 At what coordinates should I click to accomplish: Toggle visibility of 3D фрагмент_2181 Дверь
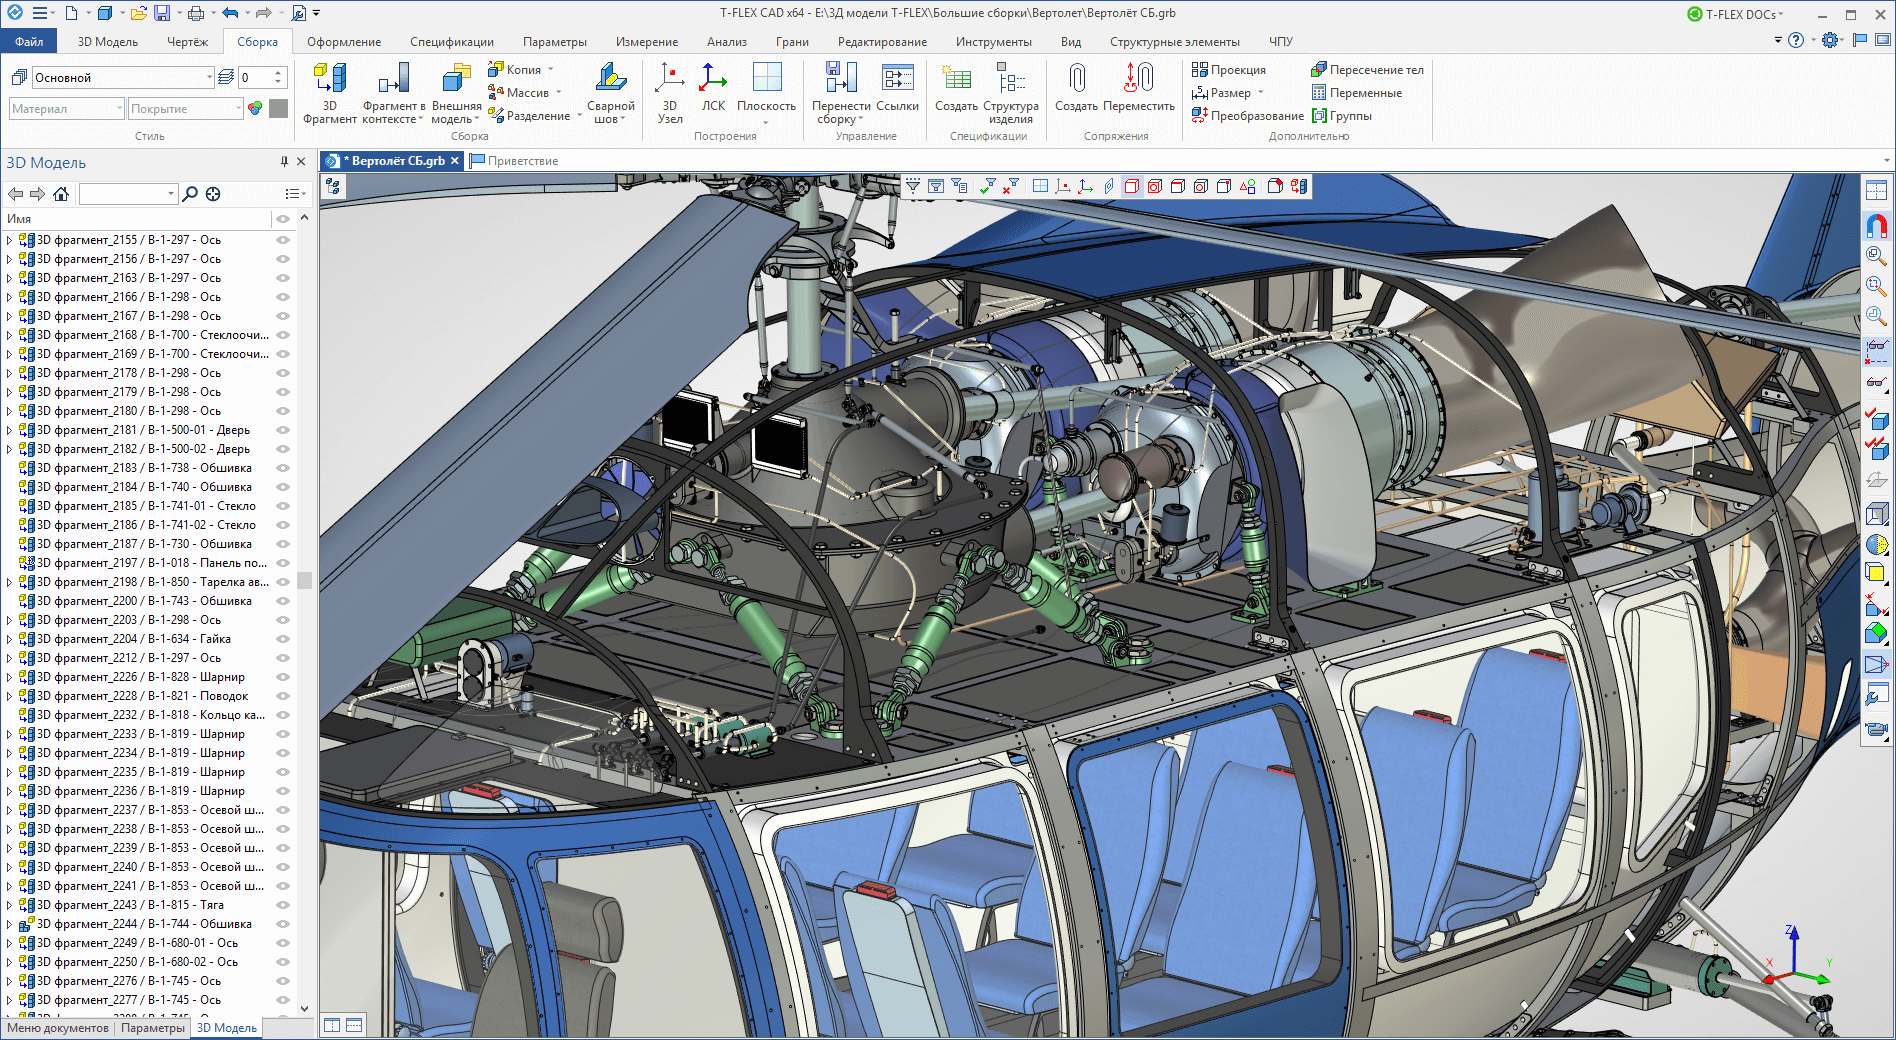coord(283,430)
